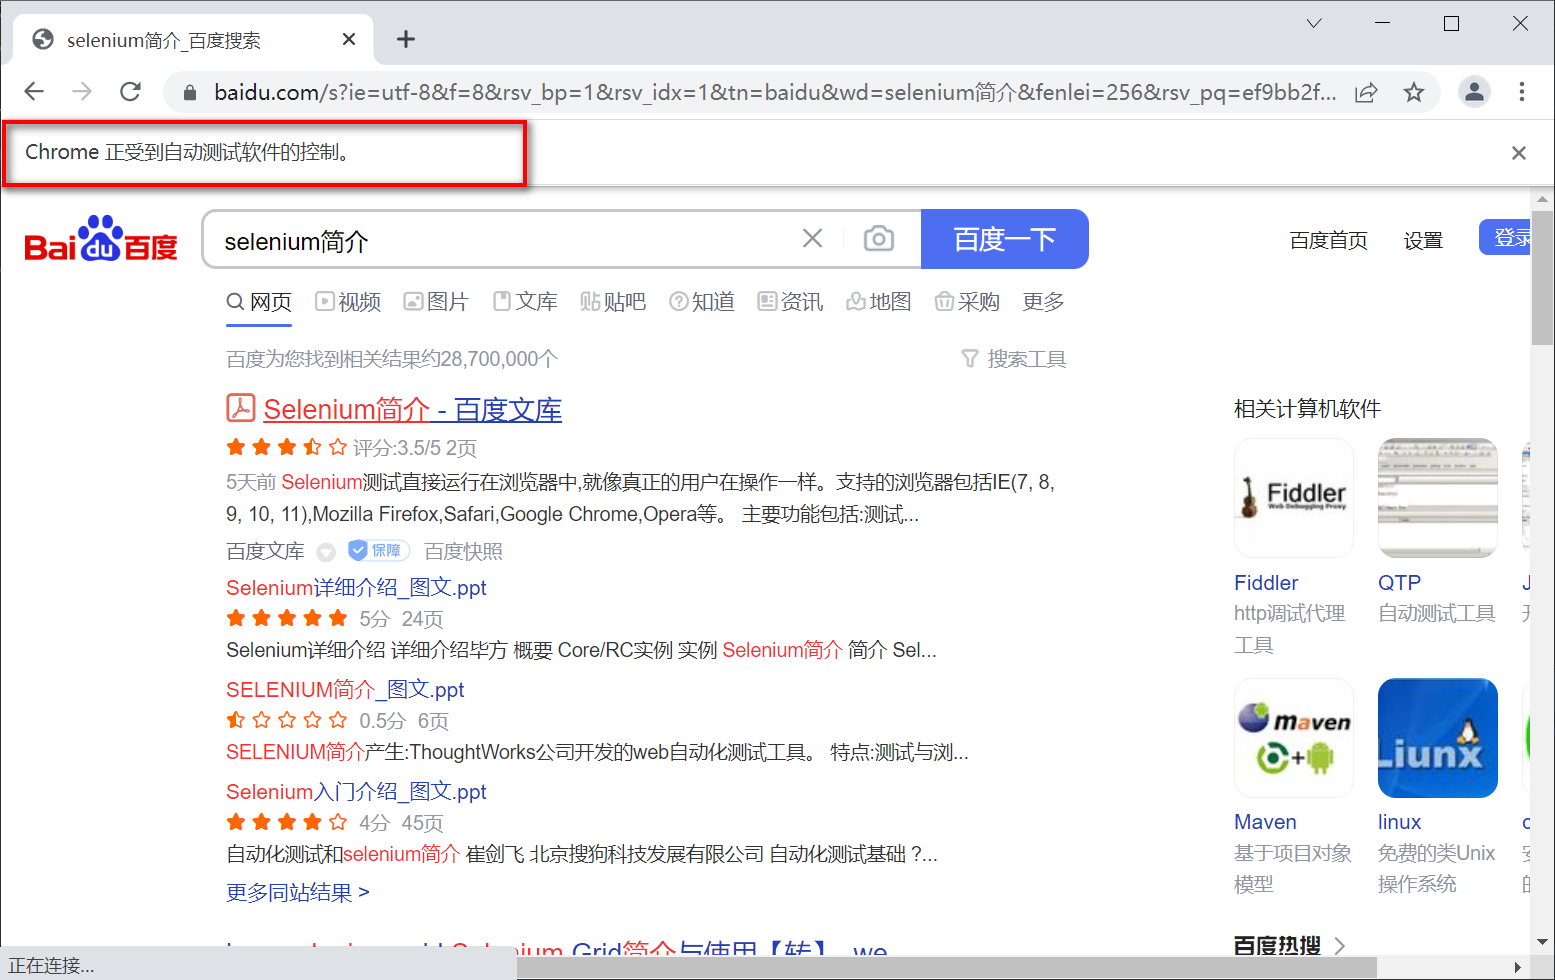This screenshot has height=980, width=1555.
Task: Click the linux software thumbnail
Action: pos(1438,738)
